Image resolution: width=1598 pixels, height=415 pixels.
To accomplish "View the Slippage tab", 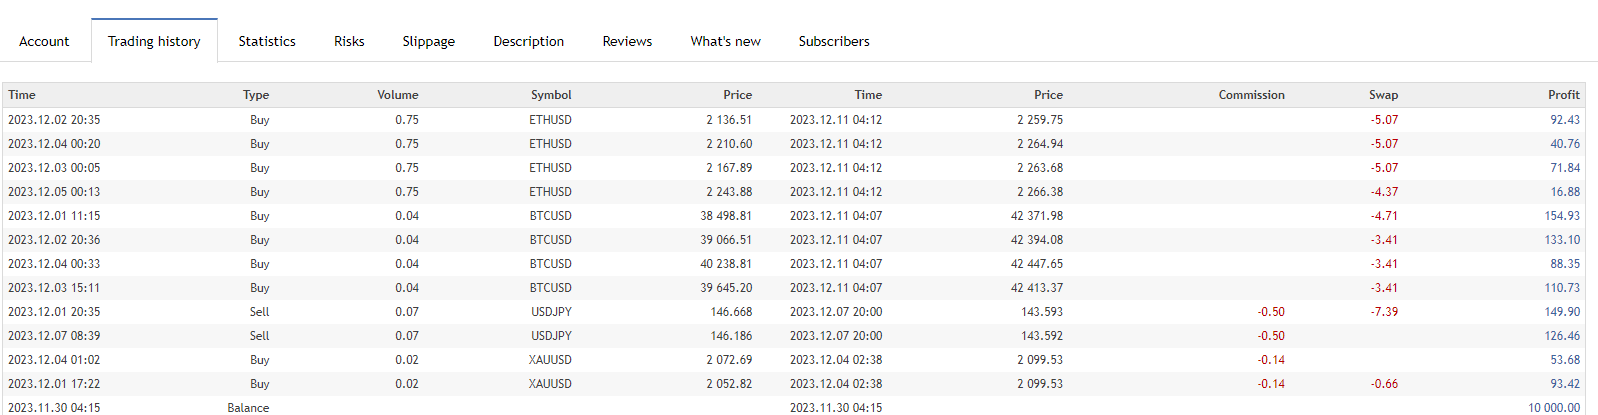I will (428, 41).
